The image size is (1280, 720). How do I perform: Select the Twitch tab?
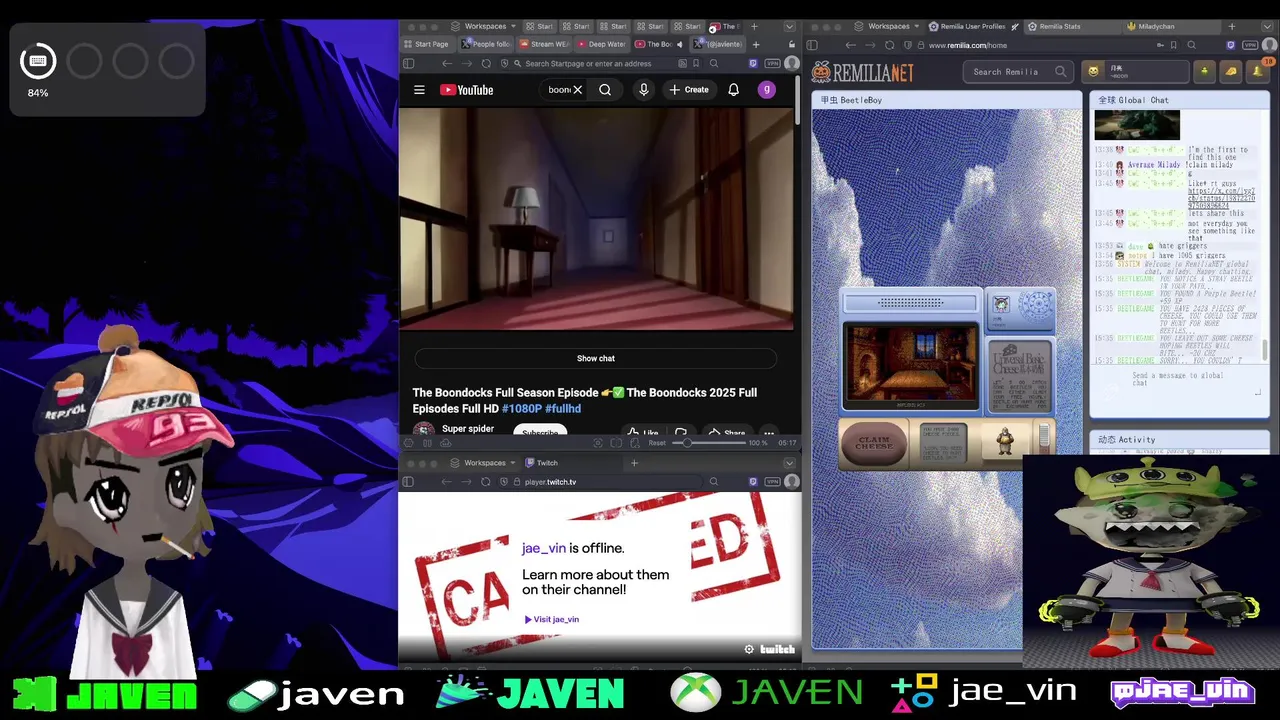click(x=542, y=463)
